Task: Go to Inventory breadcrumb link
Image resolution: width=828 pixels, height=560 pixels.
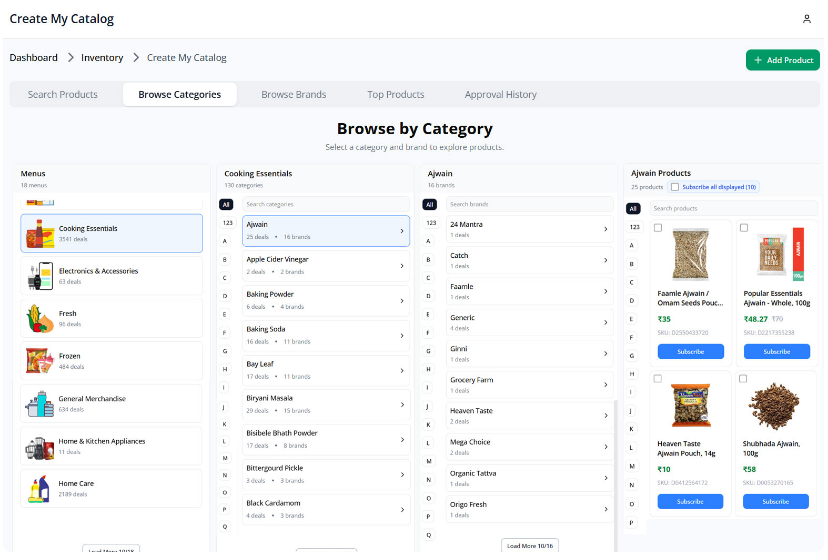Action: click(102, 58)
